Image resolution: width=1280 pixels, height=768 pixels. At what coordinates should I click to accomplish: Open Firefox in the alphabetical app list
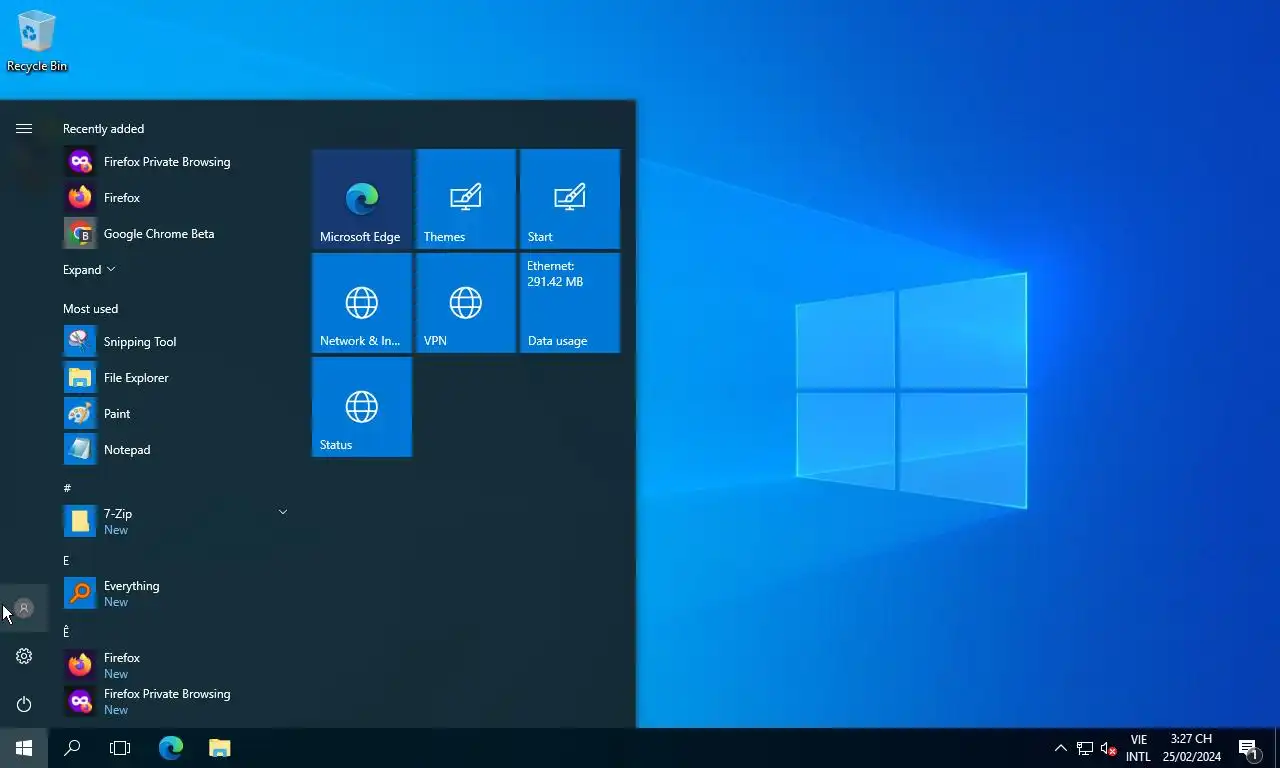(176, 665)
